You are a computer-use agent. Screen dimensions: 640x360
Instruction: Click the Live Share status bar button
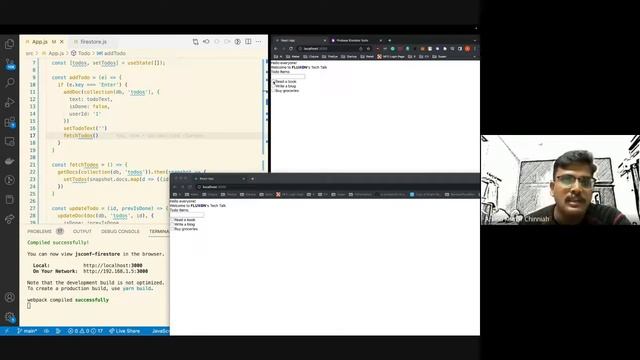point(124,331)
